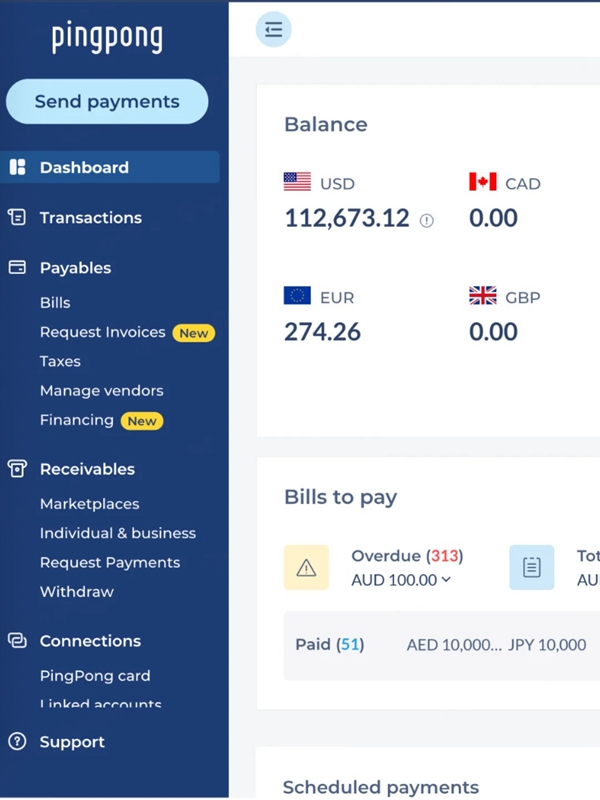This screenshot has height=800, width=600.
Task: Click the Paid (51) label
Action: pyautogui.click(x=330, y=644)
